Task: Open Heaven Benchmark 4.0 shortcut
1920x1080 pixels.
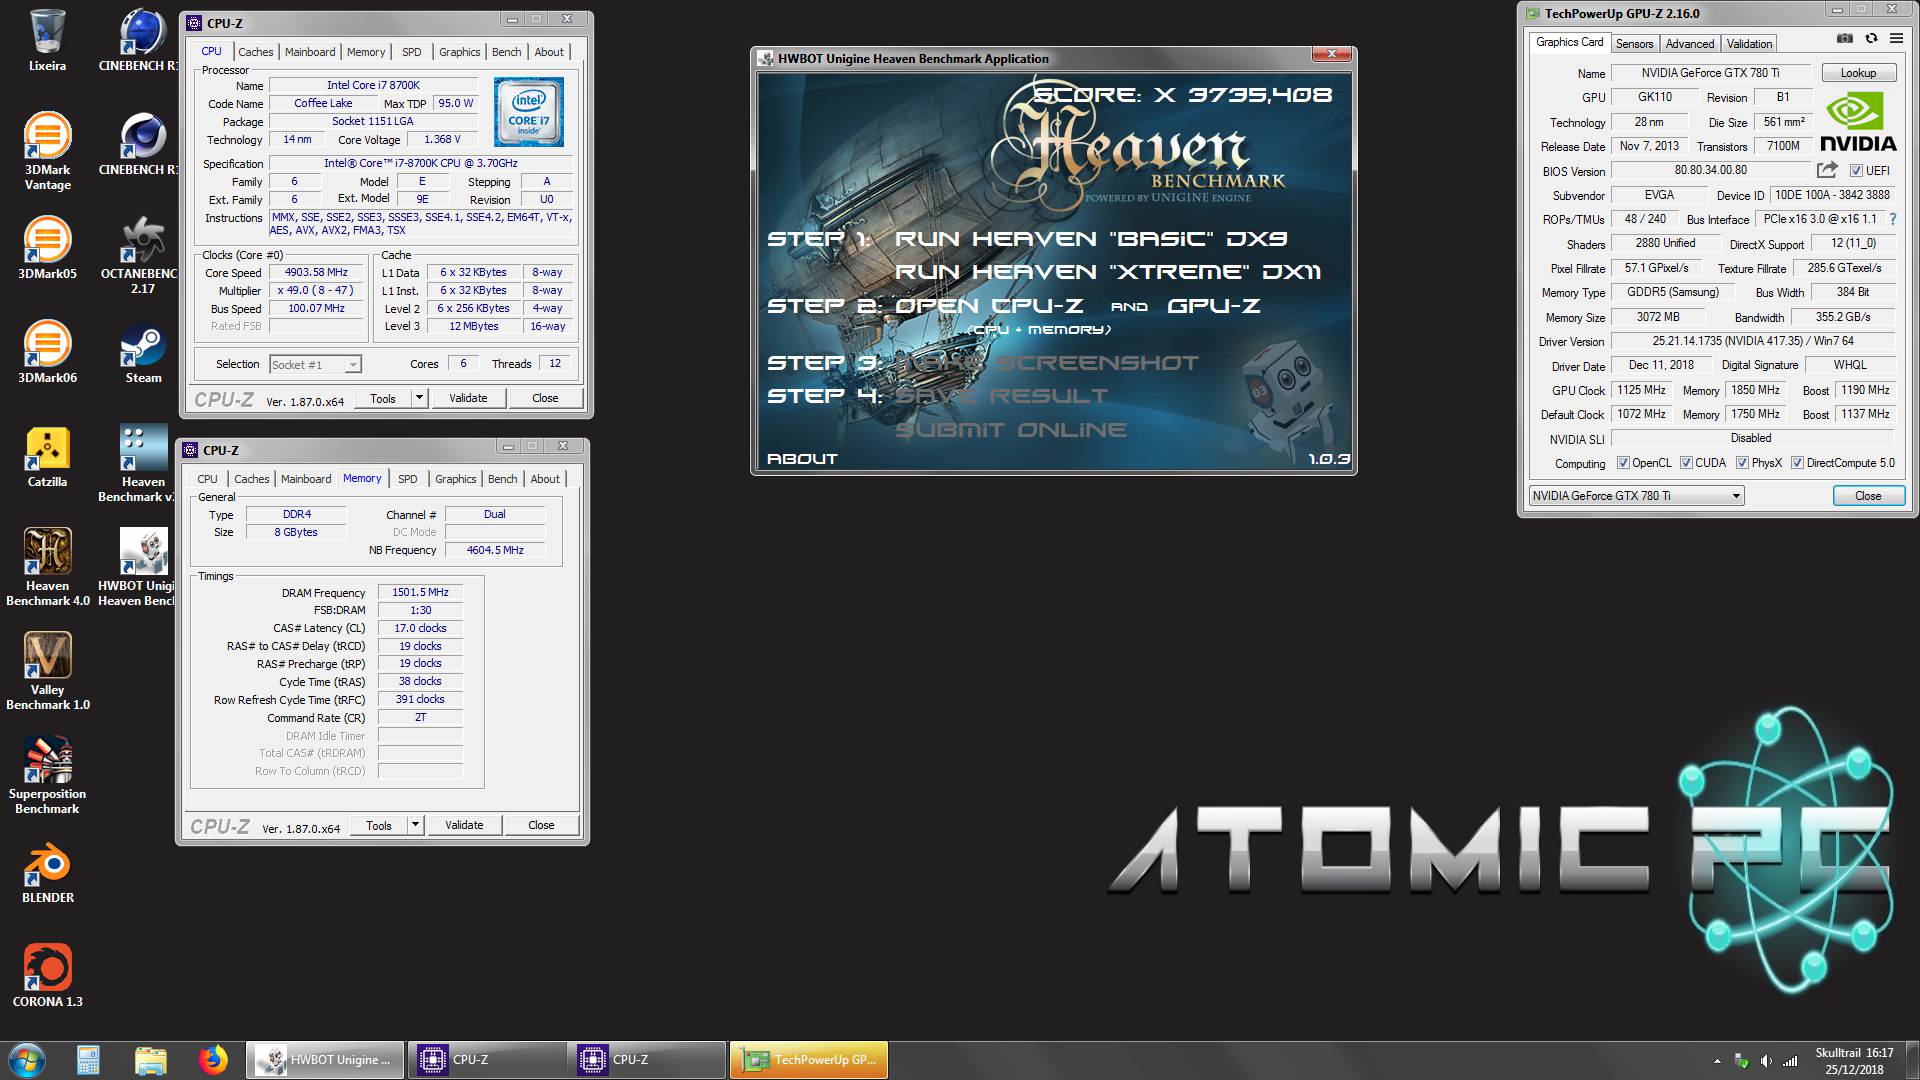Action: (47, 567)
